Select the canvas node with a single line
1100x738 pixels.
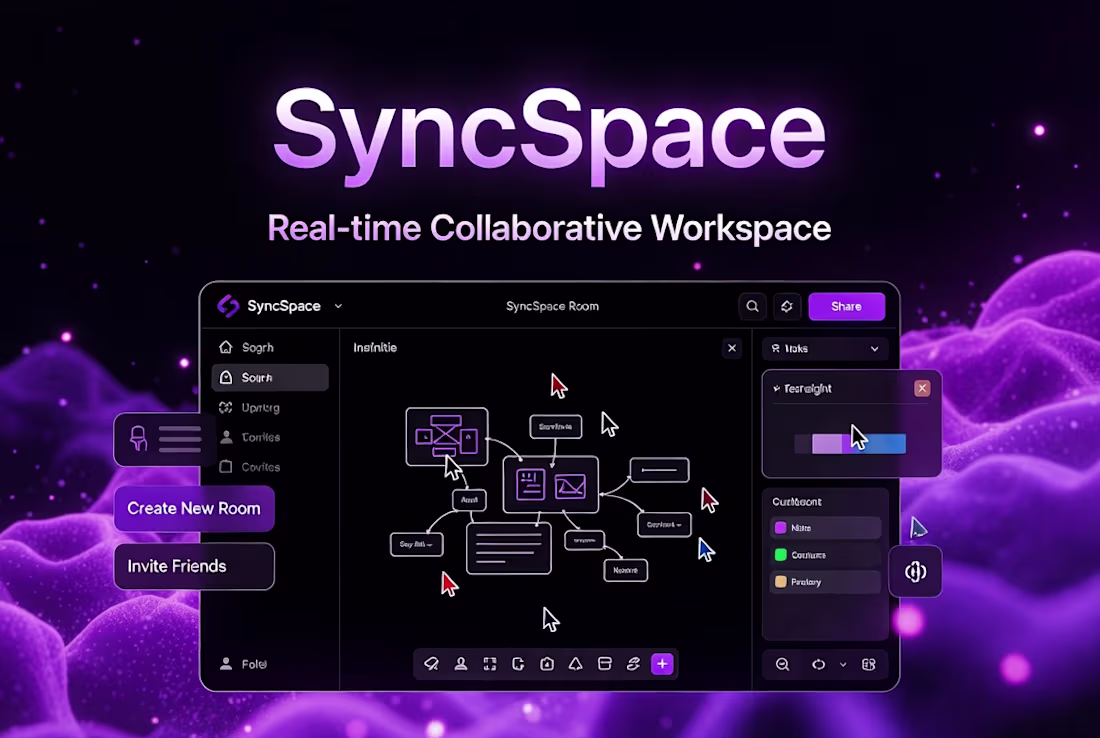[659, 470]
